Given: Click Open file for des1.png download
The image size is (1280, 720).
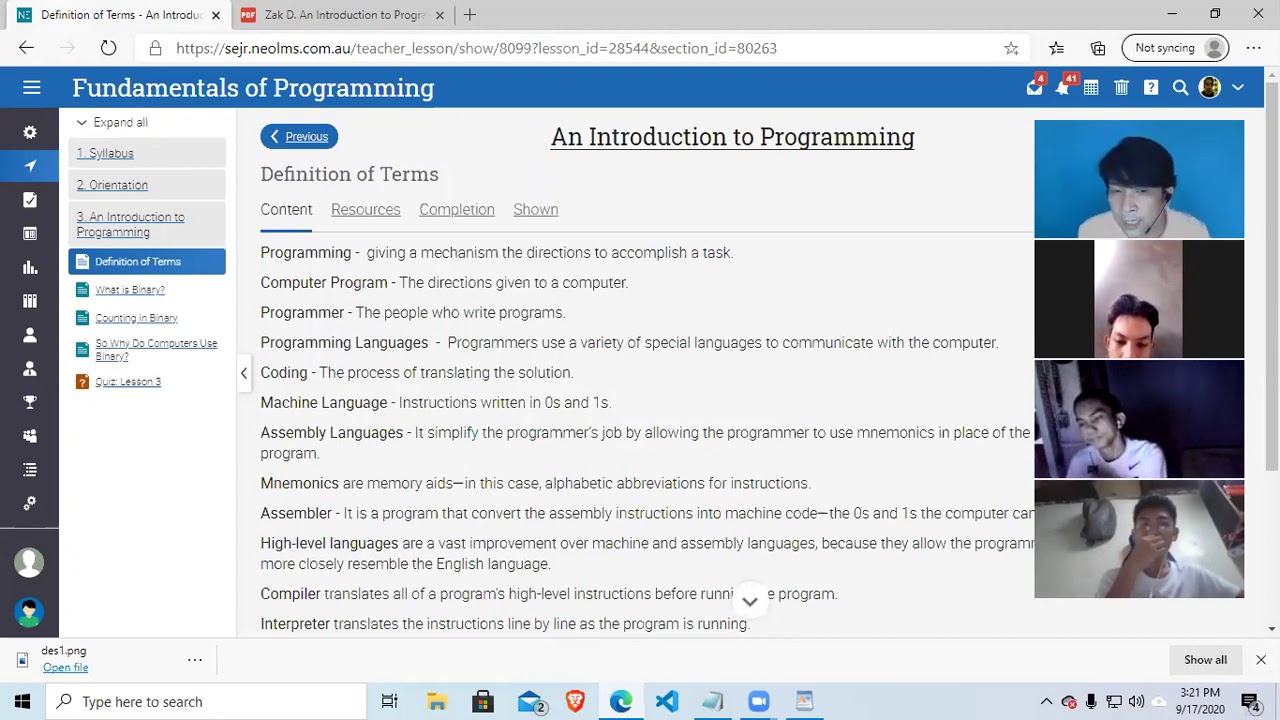Looking at the screenshot, I should [65, 668].
